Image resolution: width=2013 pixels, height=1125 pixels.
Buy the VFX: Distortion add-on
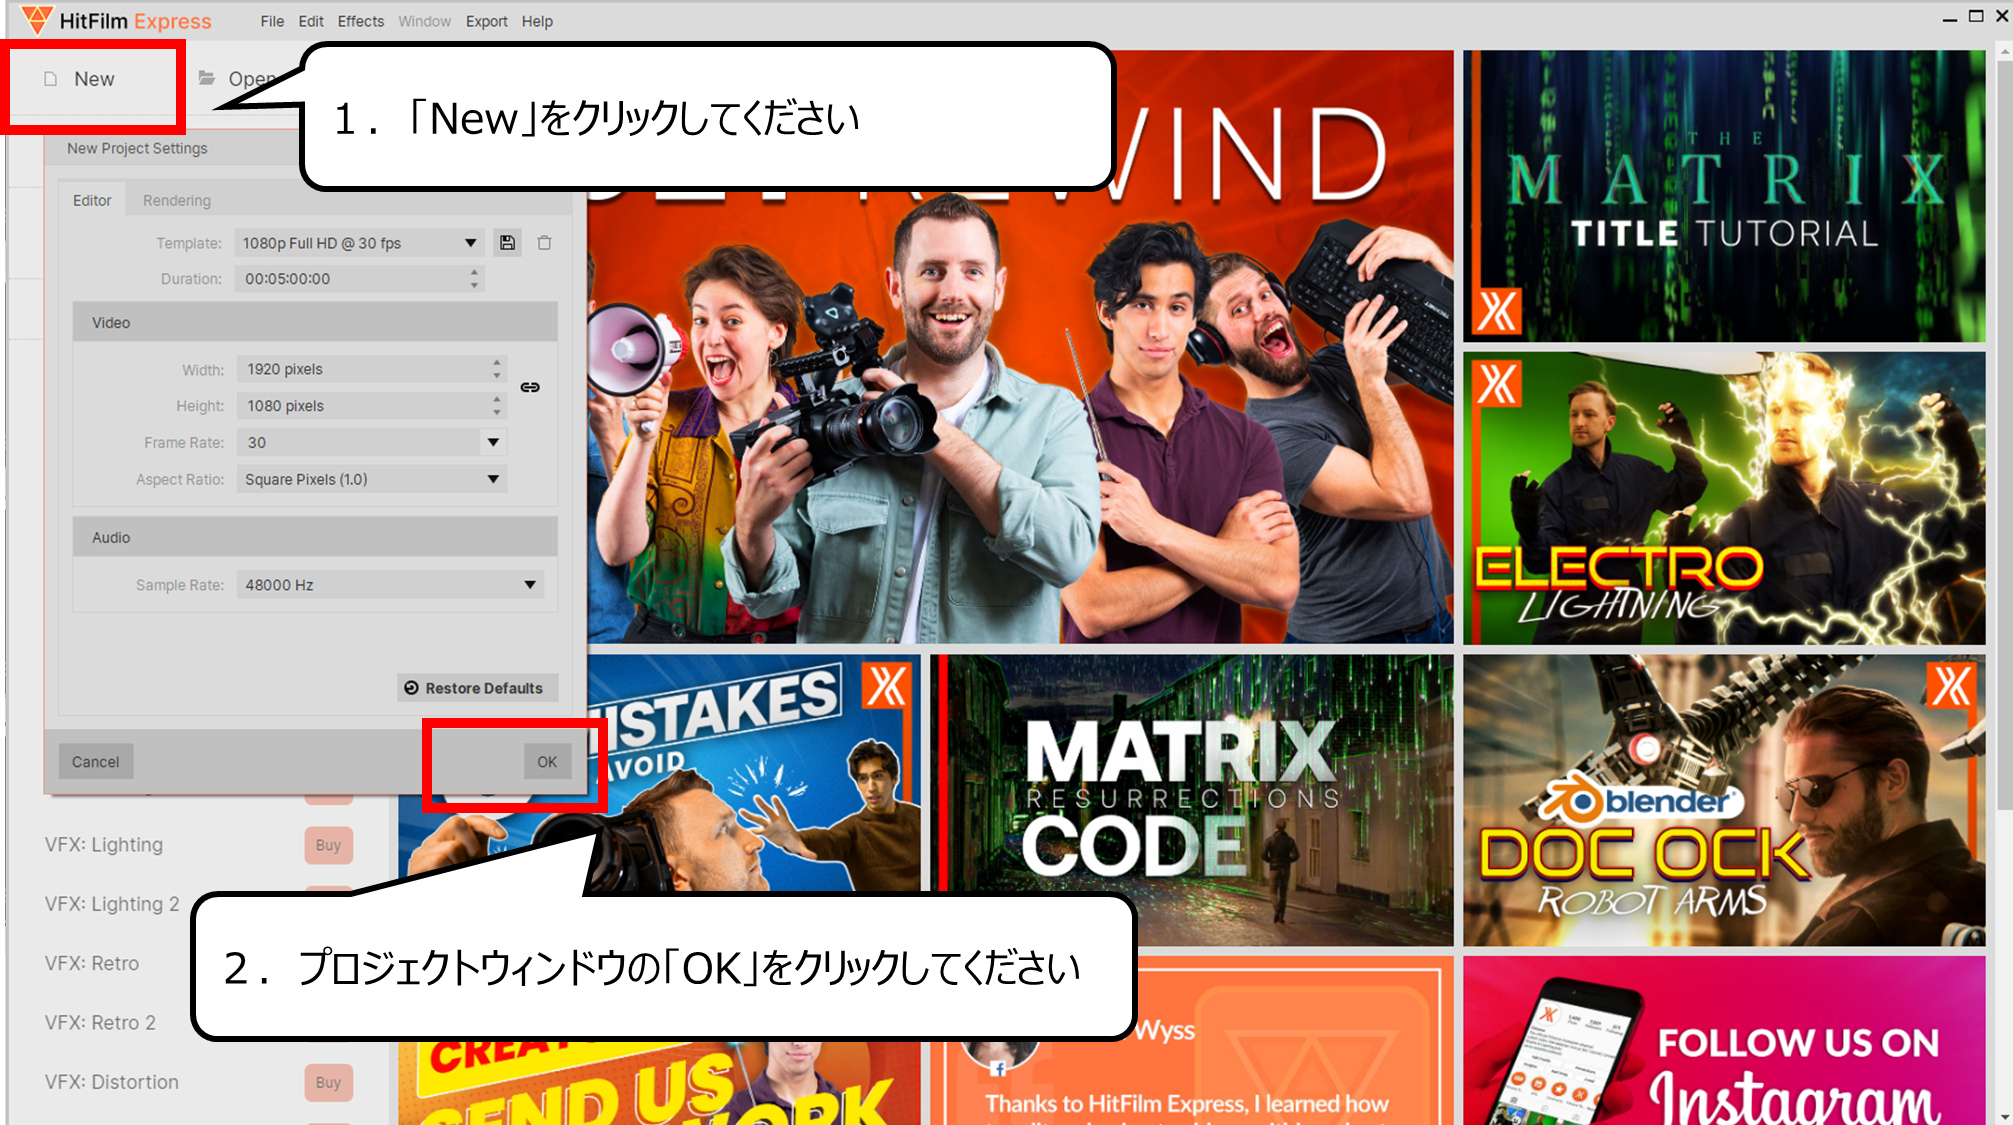pos(328,1082)
